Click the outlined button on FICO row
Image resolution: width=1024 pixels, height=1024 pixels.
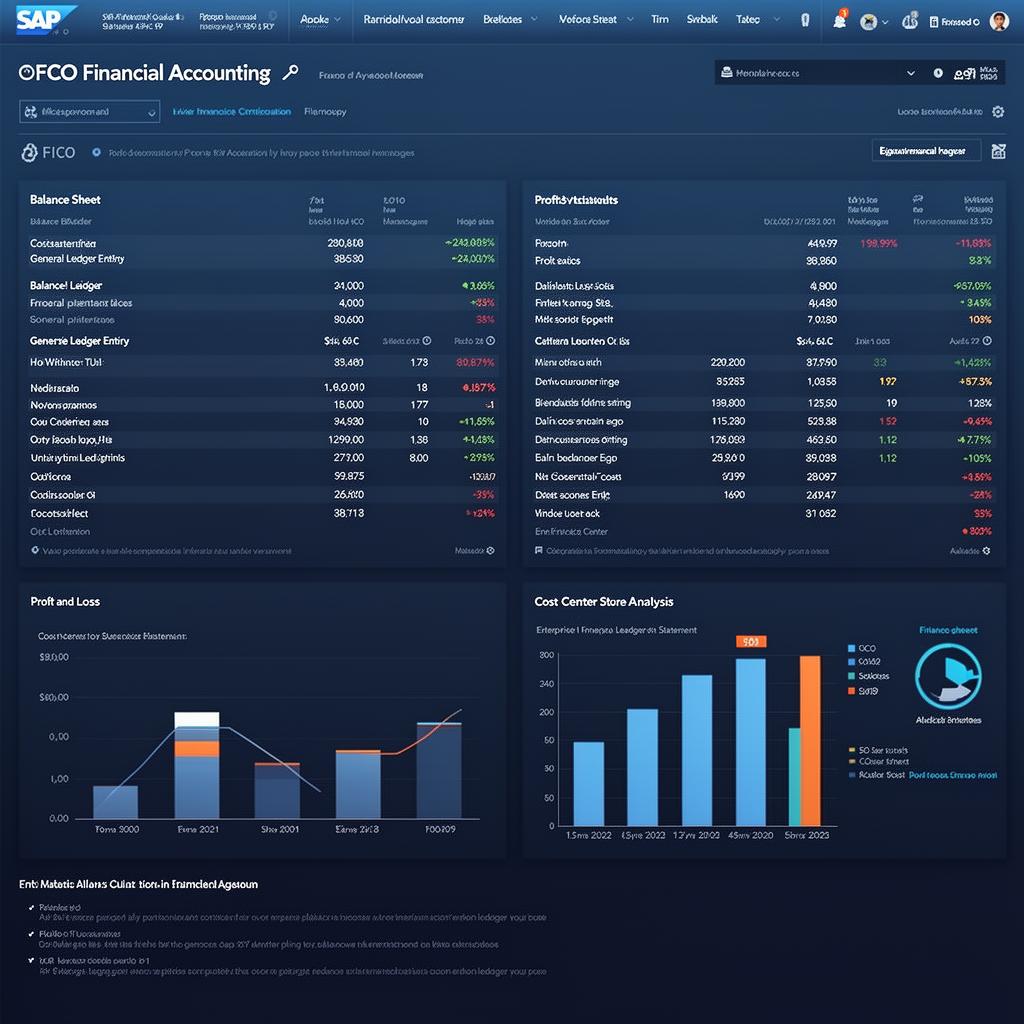point(926,151)
